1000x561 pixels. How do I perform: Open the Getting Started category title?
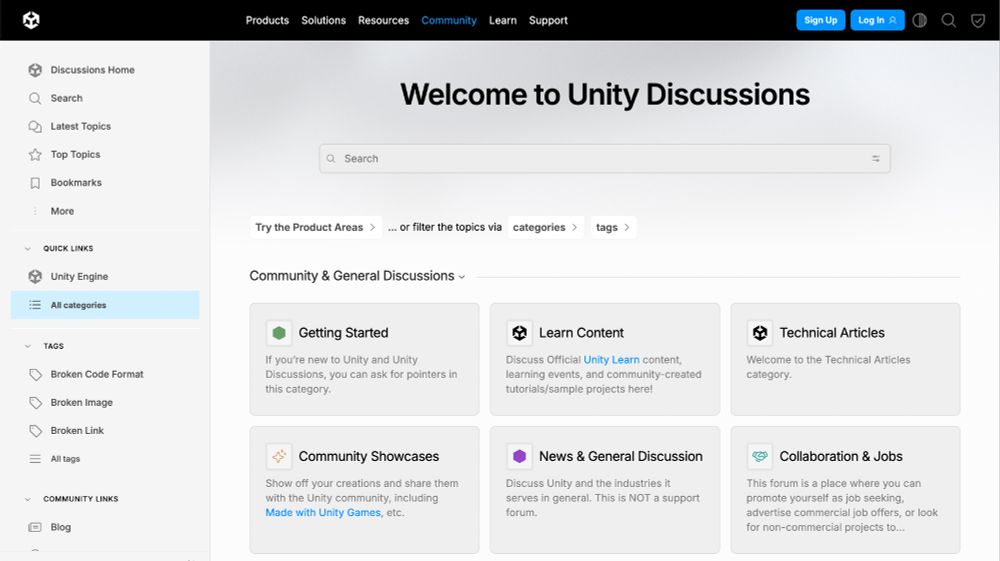[x=343, y=333]
